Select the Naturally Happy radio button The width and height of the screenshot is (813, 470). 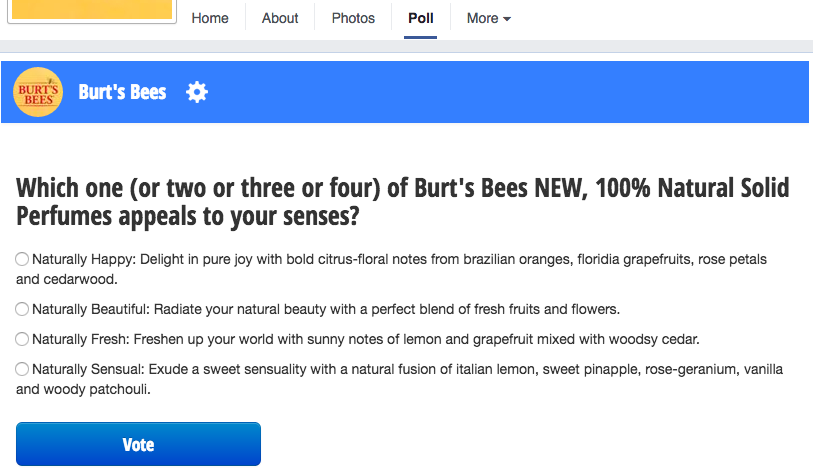point(22,259)
